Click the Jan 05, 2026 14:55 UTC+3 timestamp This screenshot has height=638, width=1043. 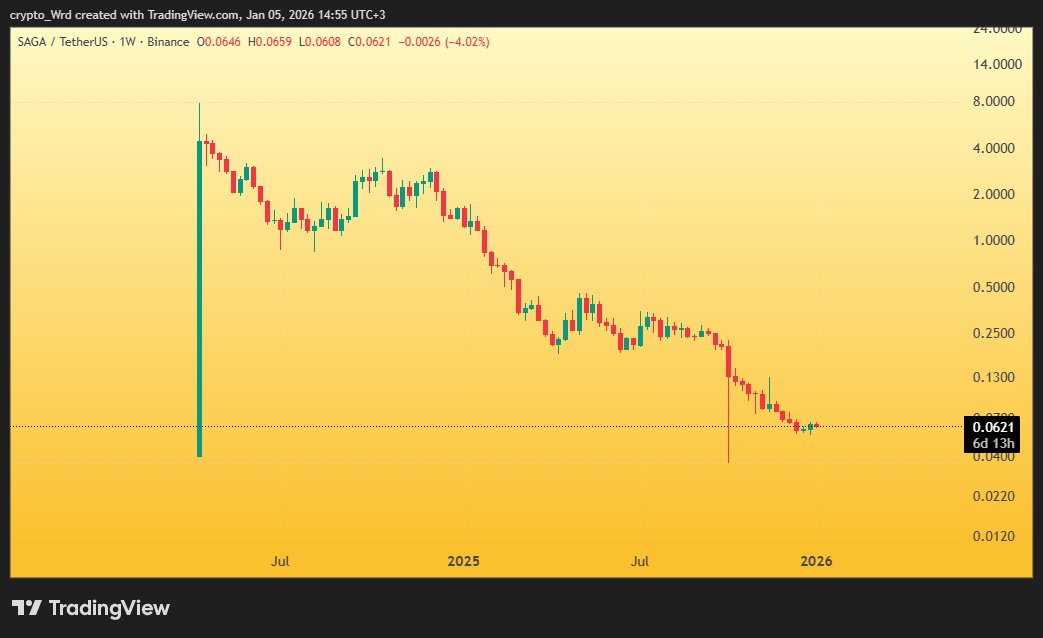click(316, 15)
